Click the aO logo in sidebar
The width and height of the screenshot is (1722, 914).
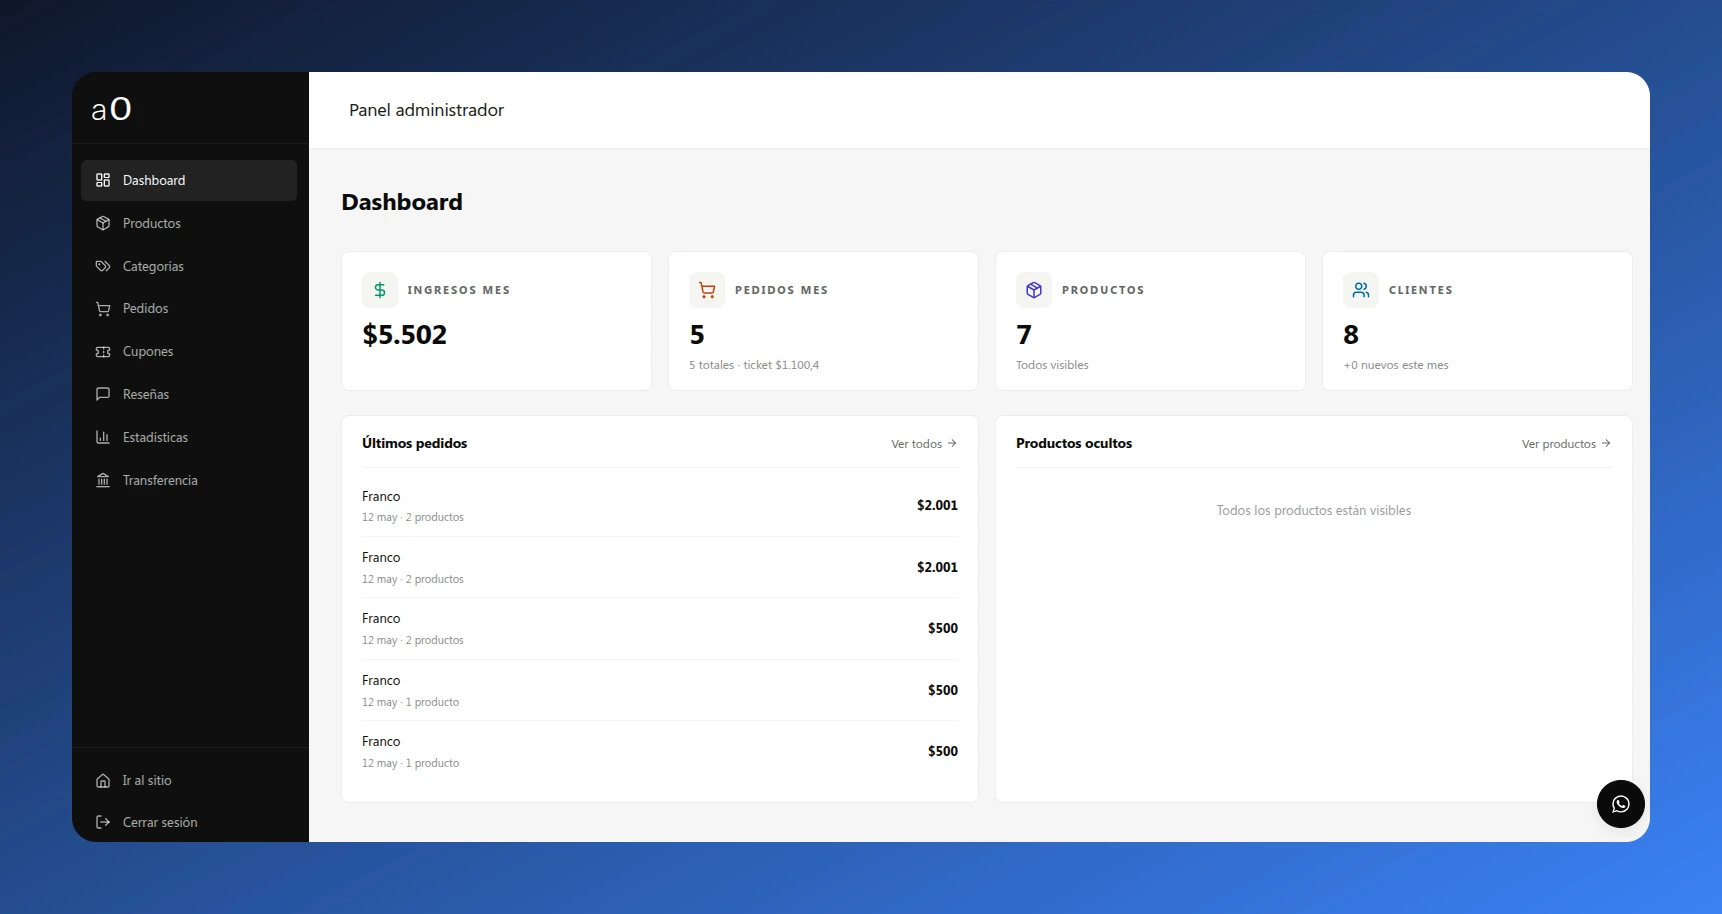point(111,108)
